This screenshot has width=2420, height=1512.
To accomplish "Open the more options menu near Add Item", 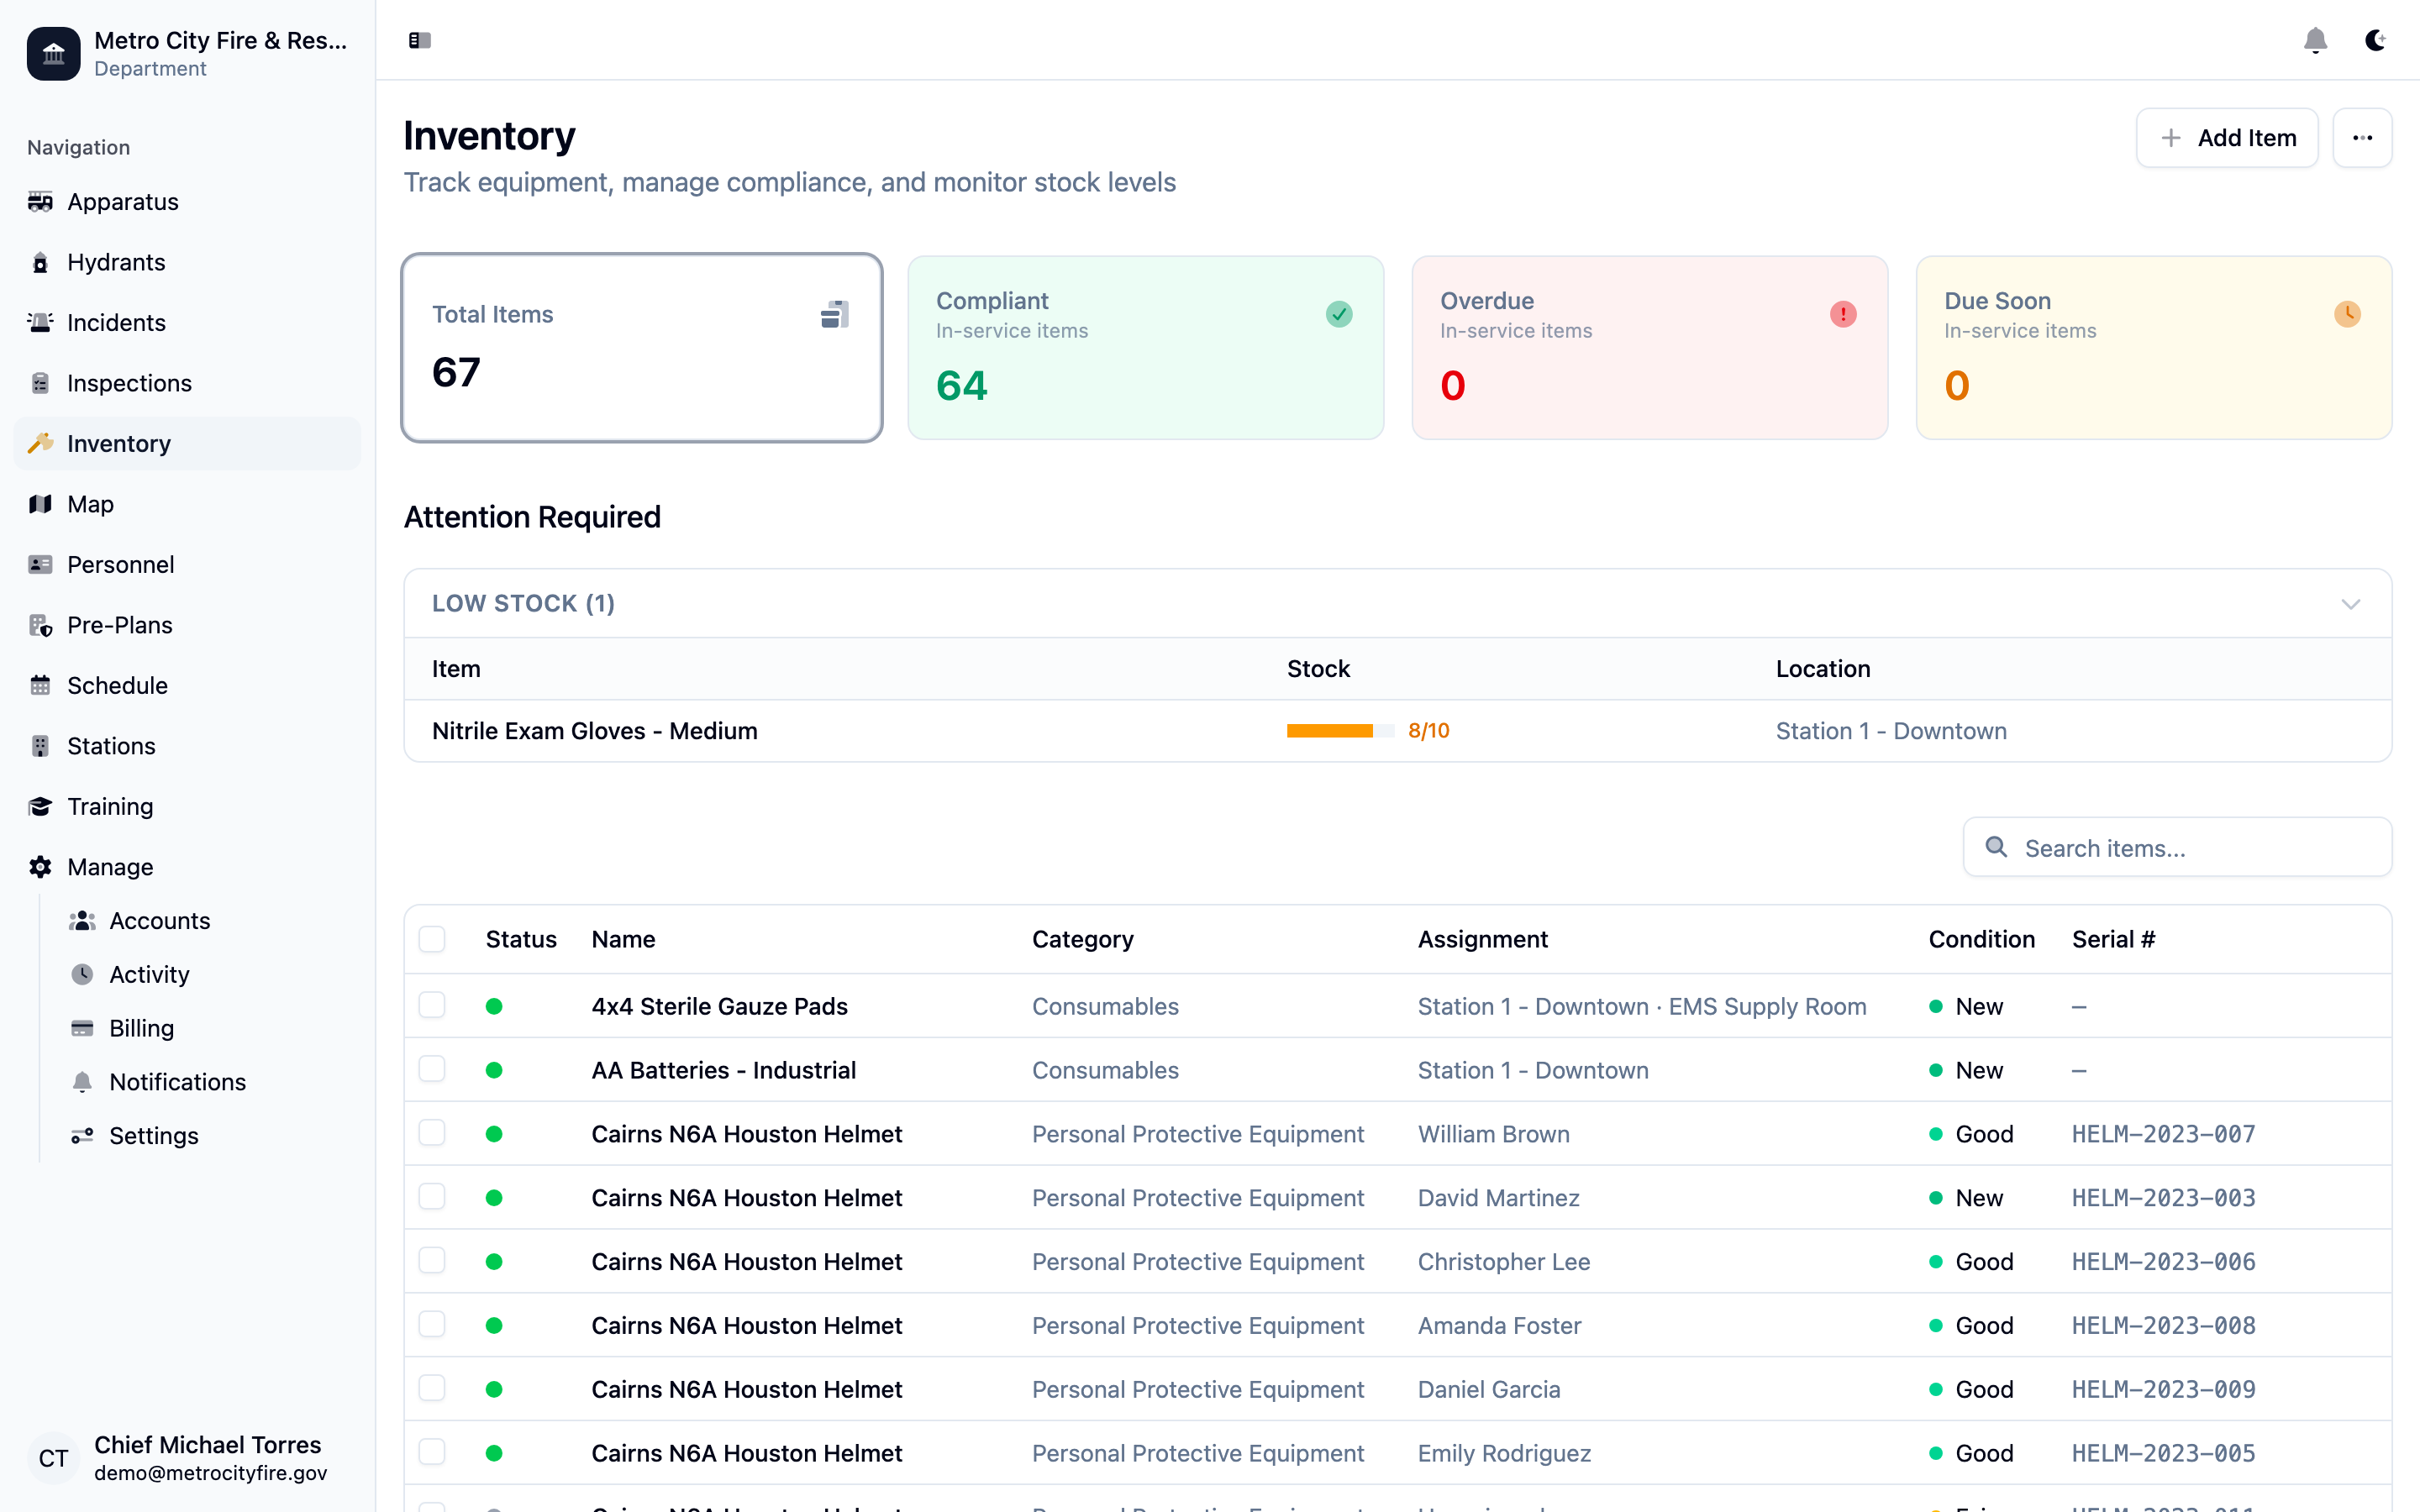I will coord(2362,137).
